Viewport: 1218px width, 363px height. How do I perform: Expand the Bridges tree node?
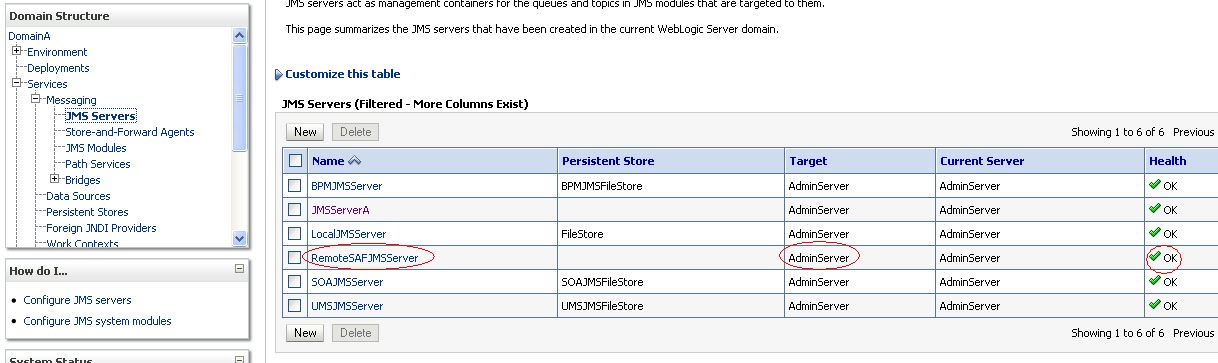click(x=55, y=179)
